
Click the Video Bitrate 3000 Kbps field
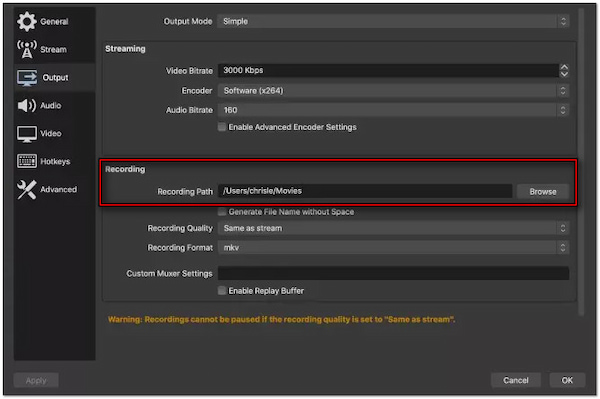[x=388, y=70]
